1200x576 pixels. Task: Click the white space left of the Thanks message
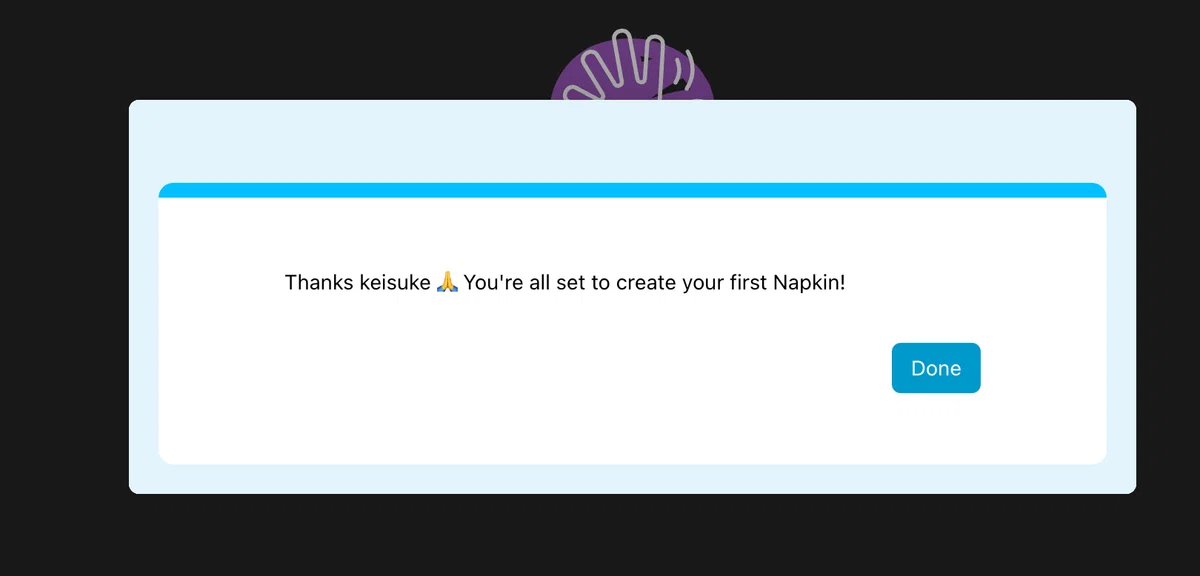222,282
